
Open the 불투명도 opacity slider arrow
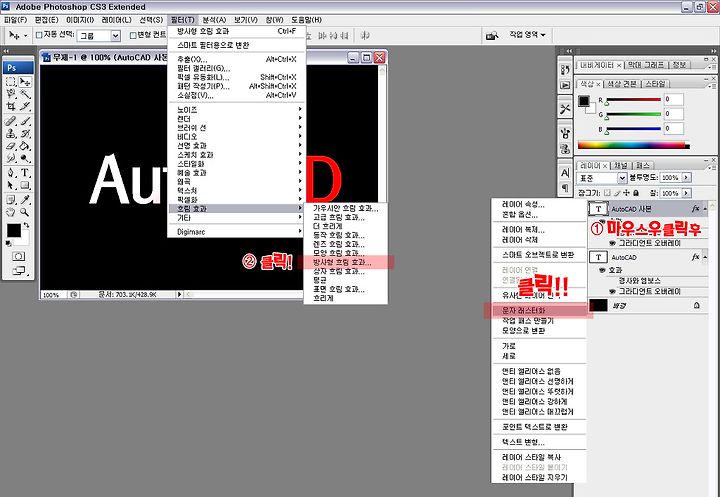686,177
